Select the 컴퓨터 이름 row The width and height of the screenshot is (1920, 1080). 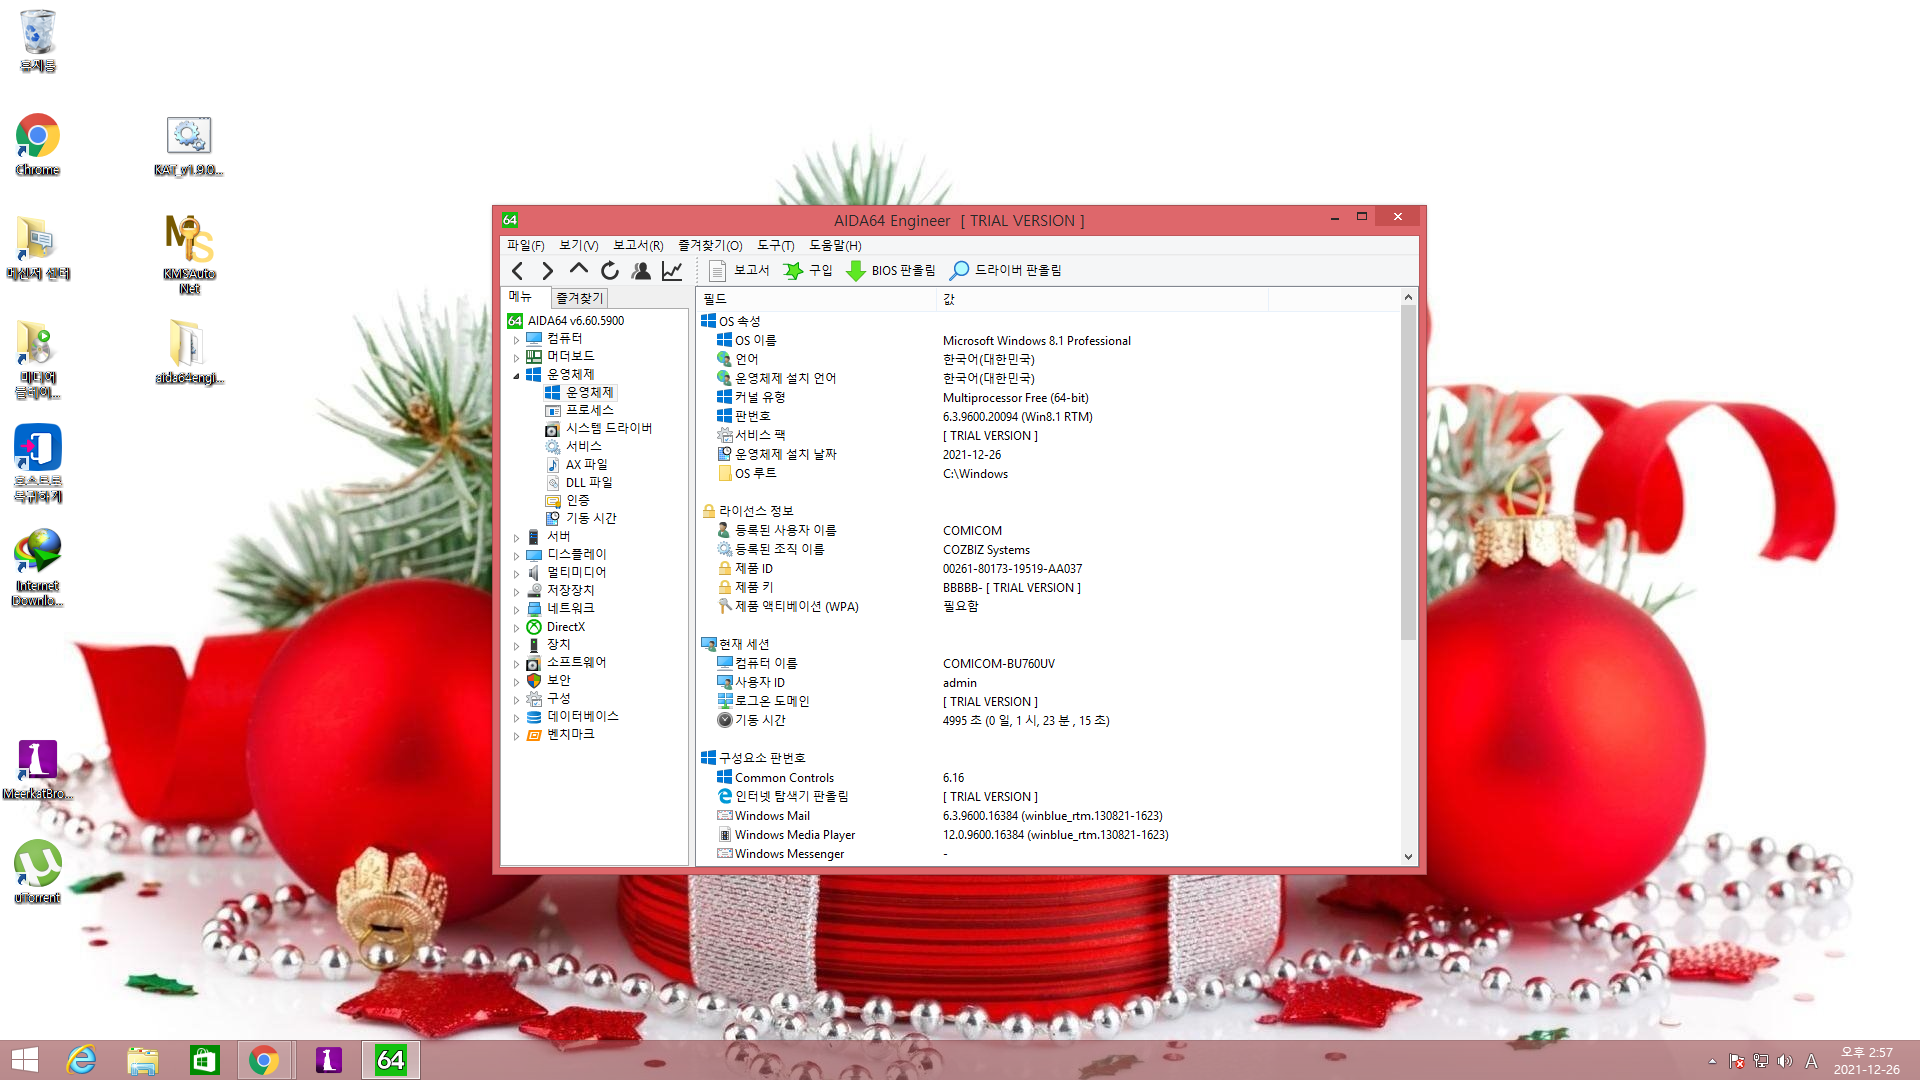(1050, 664)
